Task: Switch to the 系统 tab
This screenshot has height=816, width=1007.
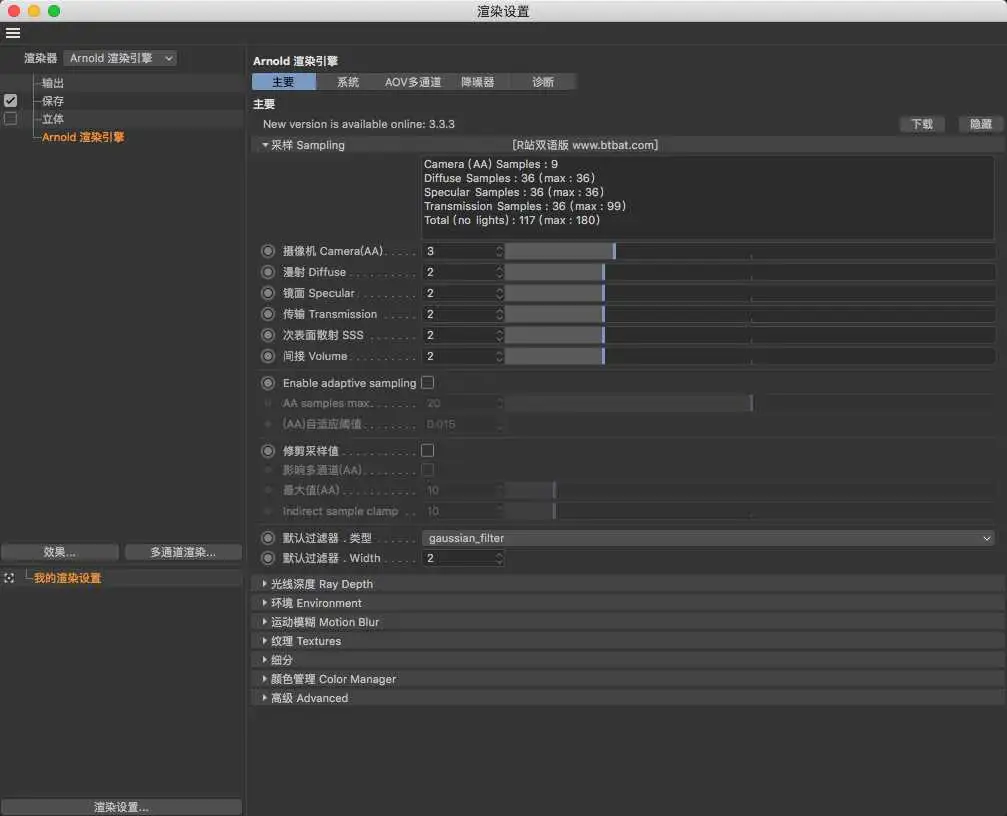Action: [x=348, y=82]
